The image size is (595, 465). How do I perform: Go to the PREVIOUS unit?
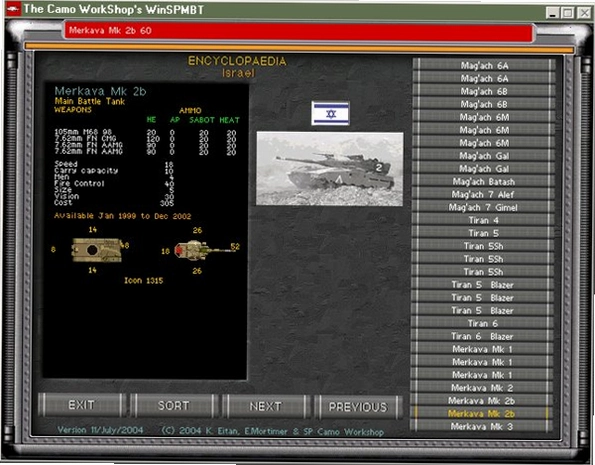(358, 407)
